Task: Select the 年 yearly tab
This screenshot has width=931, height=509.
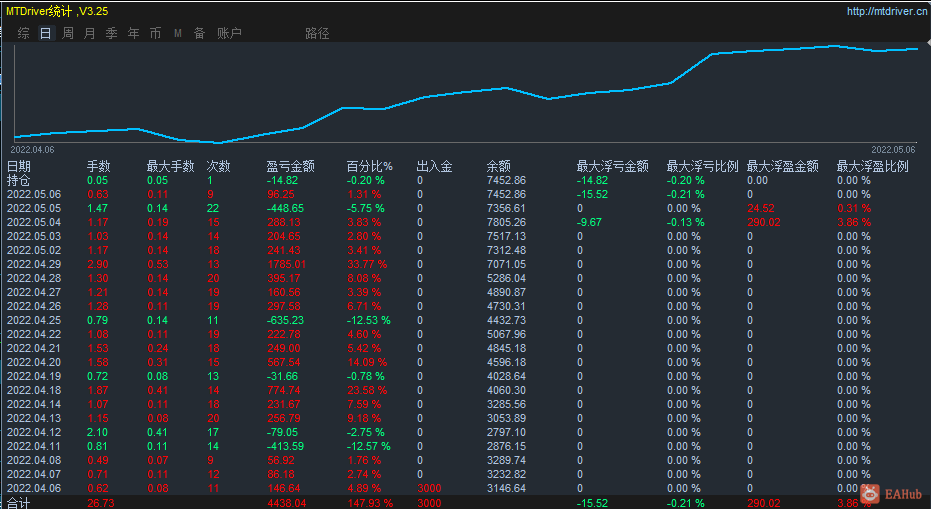Action: (x=134, y=33)
